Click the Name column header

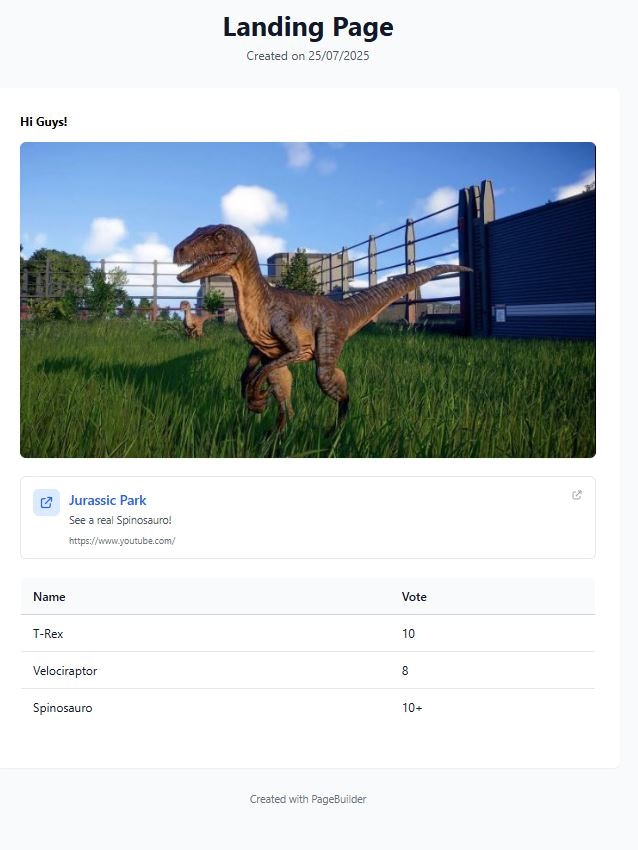tap(49, 596)
